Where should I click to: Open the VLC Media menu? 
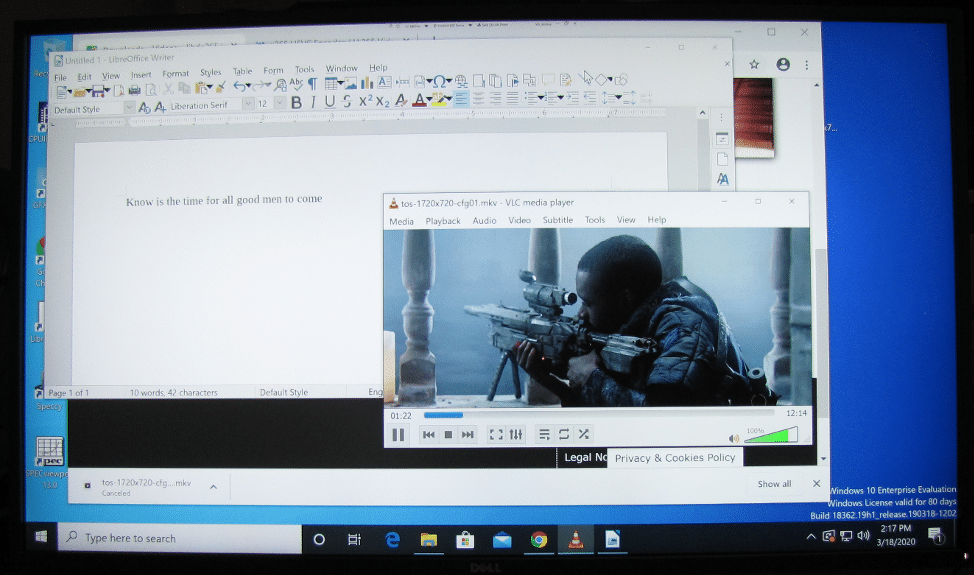click(x=401, y=221)
